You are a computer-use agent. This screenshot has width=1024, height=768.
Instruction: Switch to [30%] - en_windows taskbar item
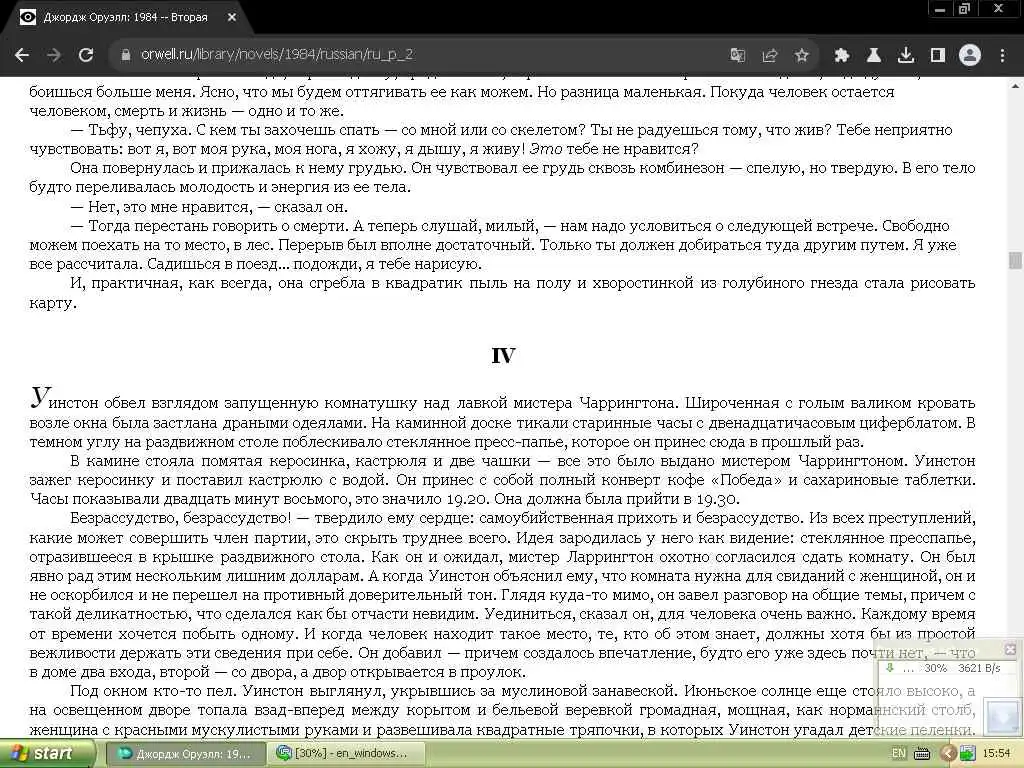coord(345,754)
